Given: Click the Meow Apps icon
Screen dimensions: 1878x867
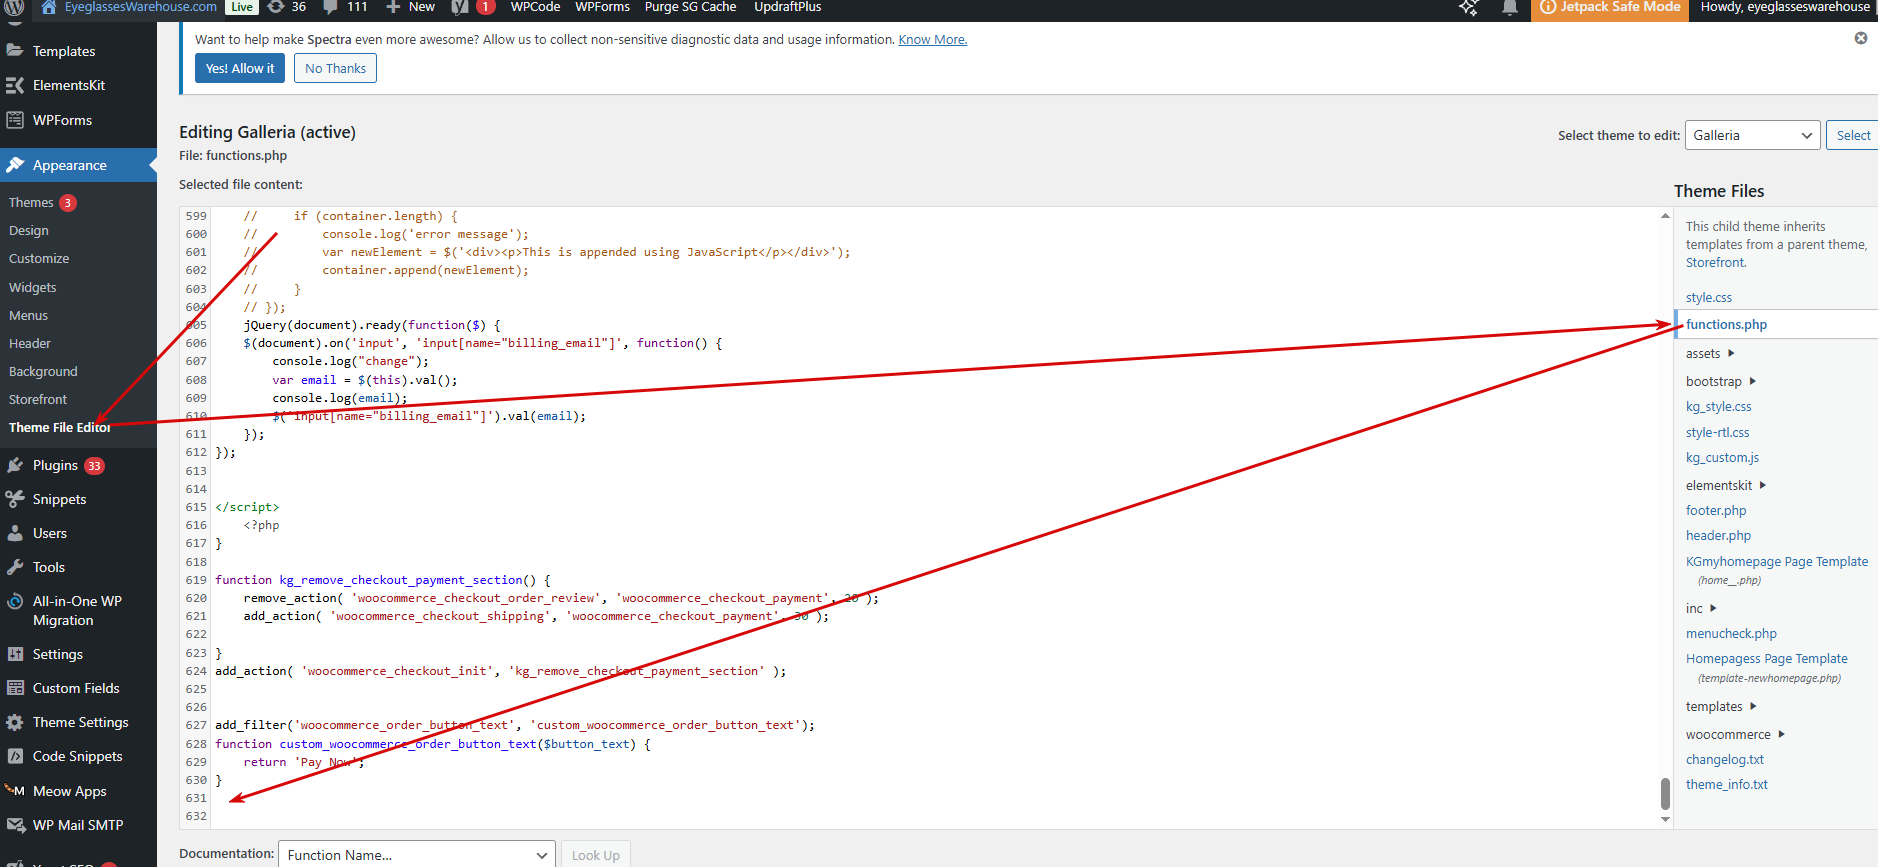Looking at the screenshot, I should pyautogui.click(x=15, y=791).
